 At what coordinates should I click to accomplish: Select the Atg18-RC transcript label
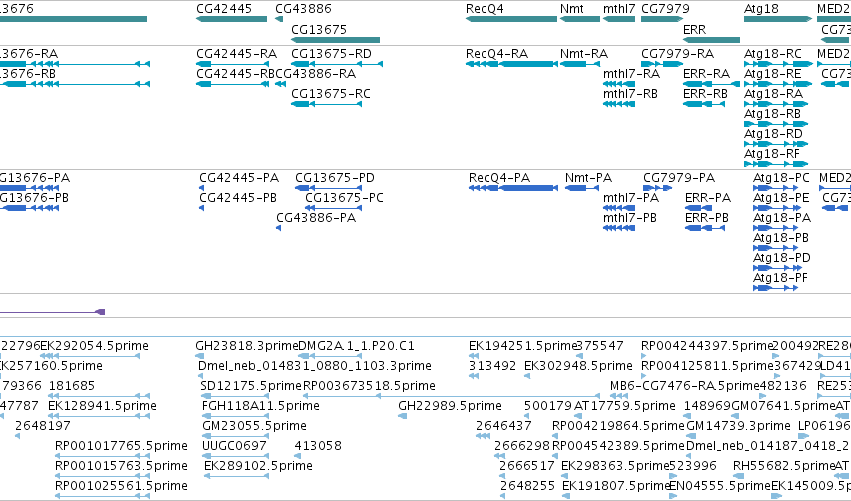pos(772,54)
